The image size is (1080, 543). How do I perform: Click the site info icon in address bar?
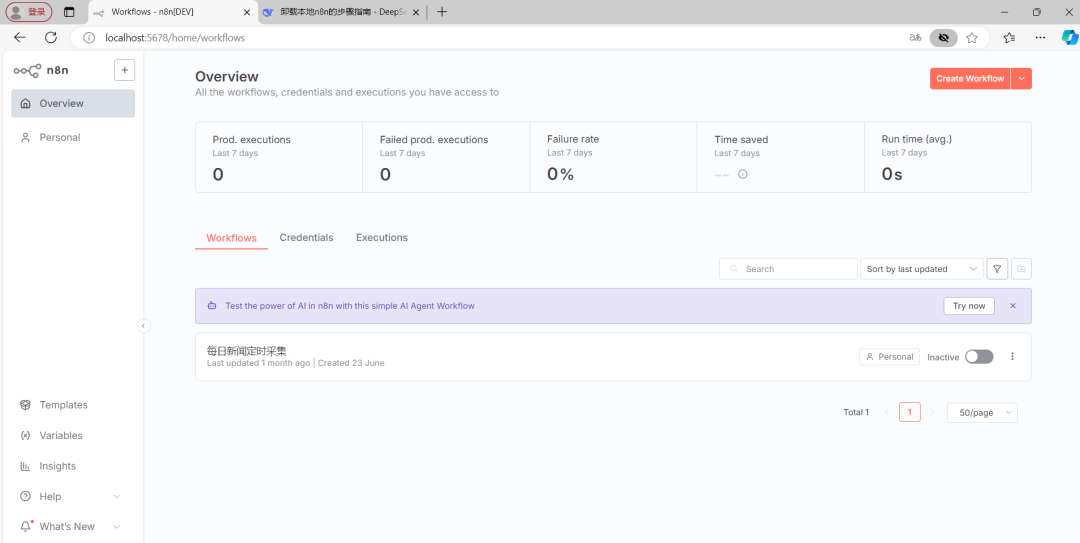[89, 38]
